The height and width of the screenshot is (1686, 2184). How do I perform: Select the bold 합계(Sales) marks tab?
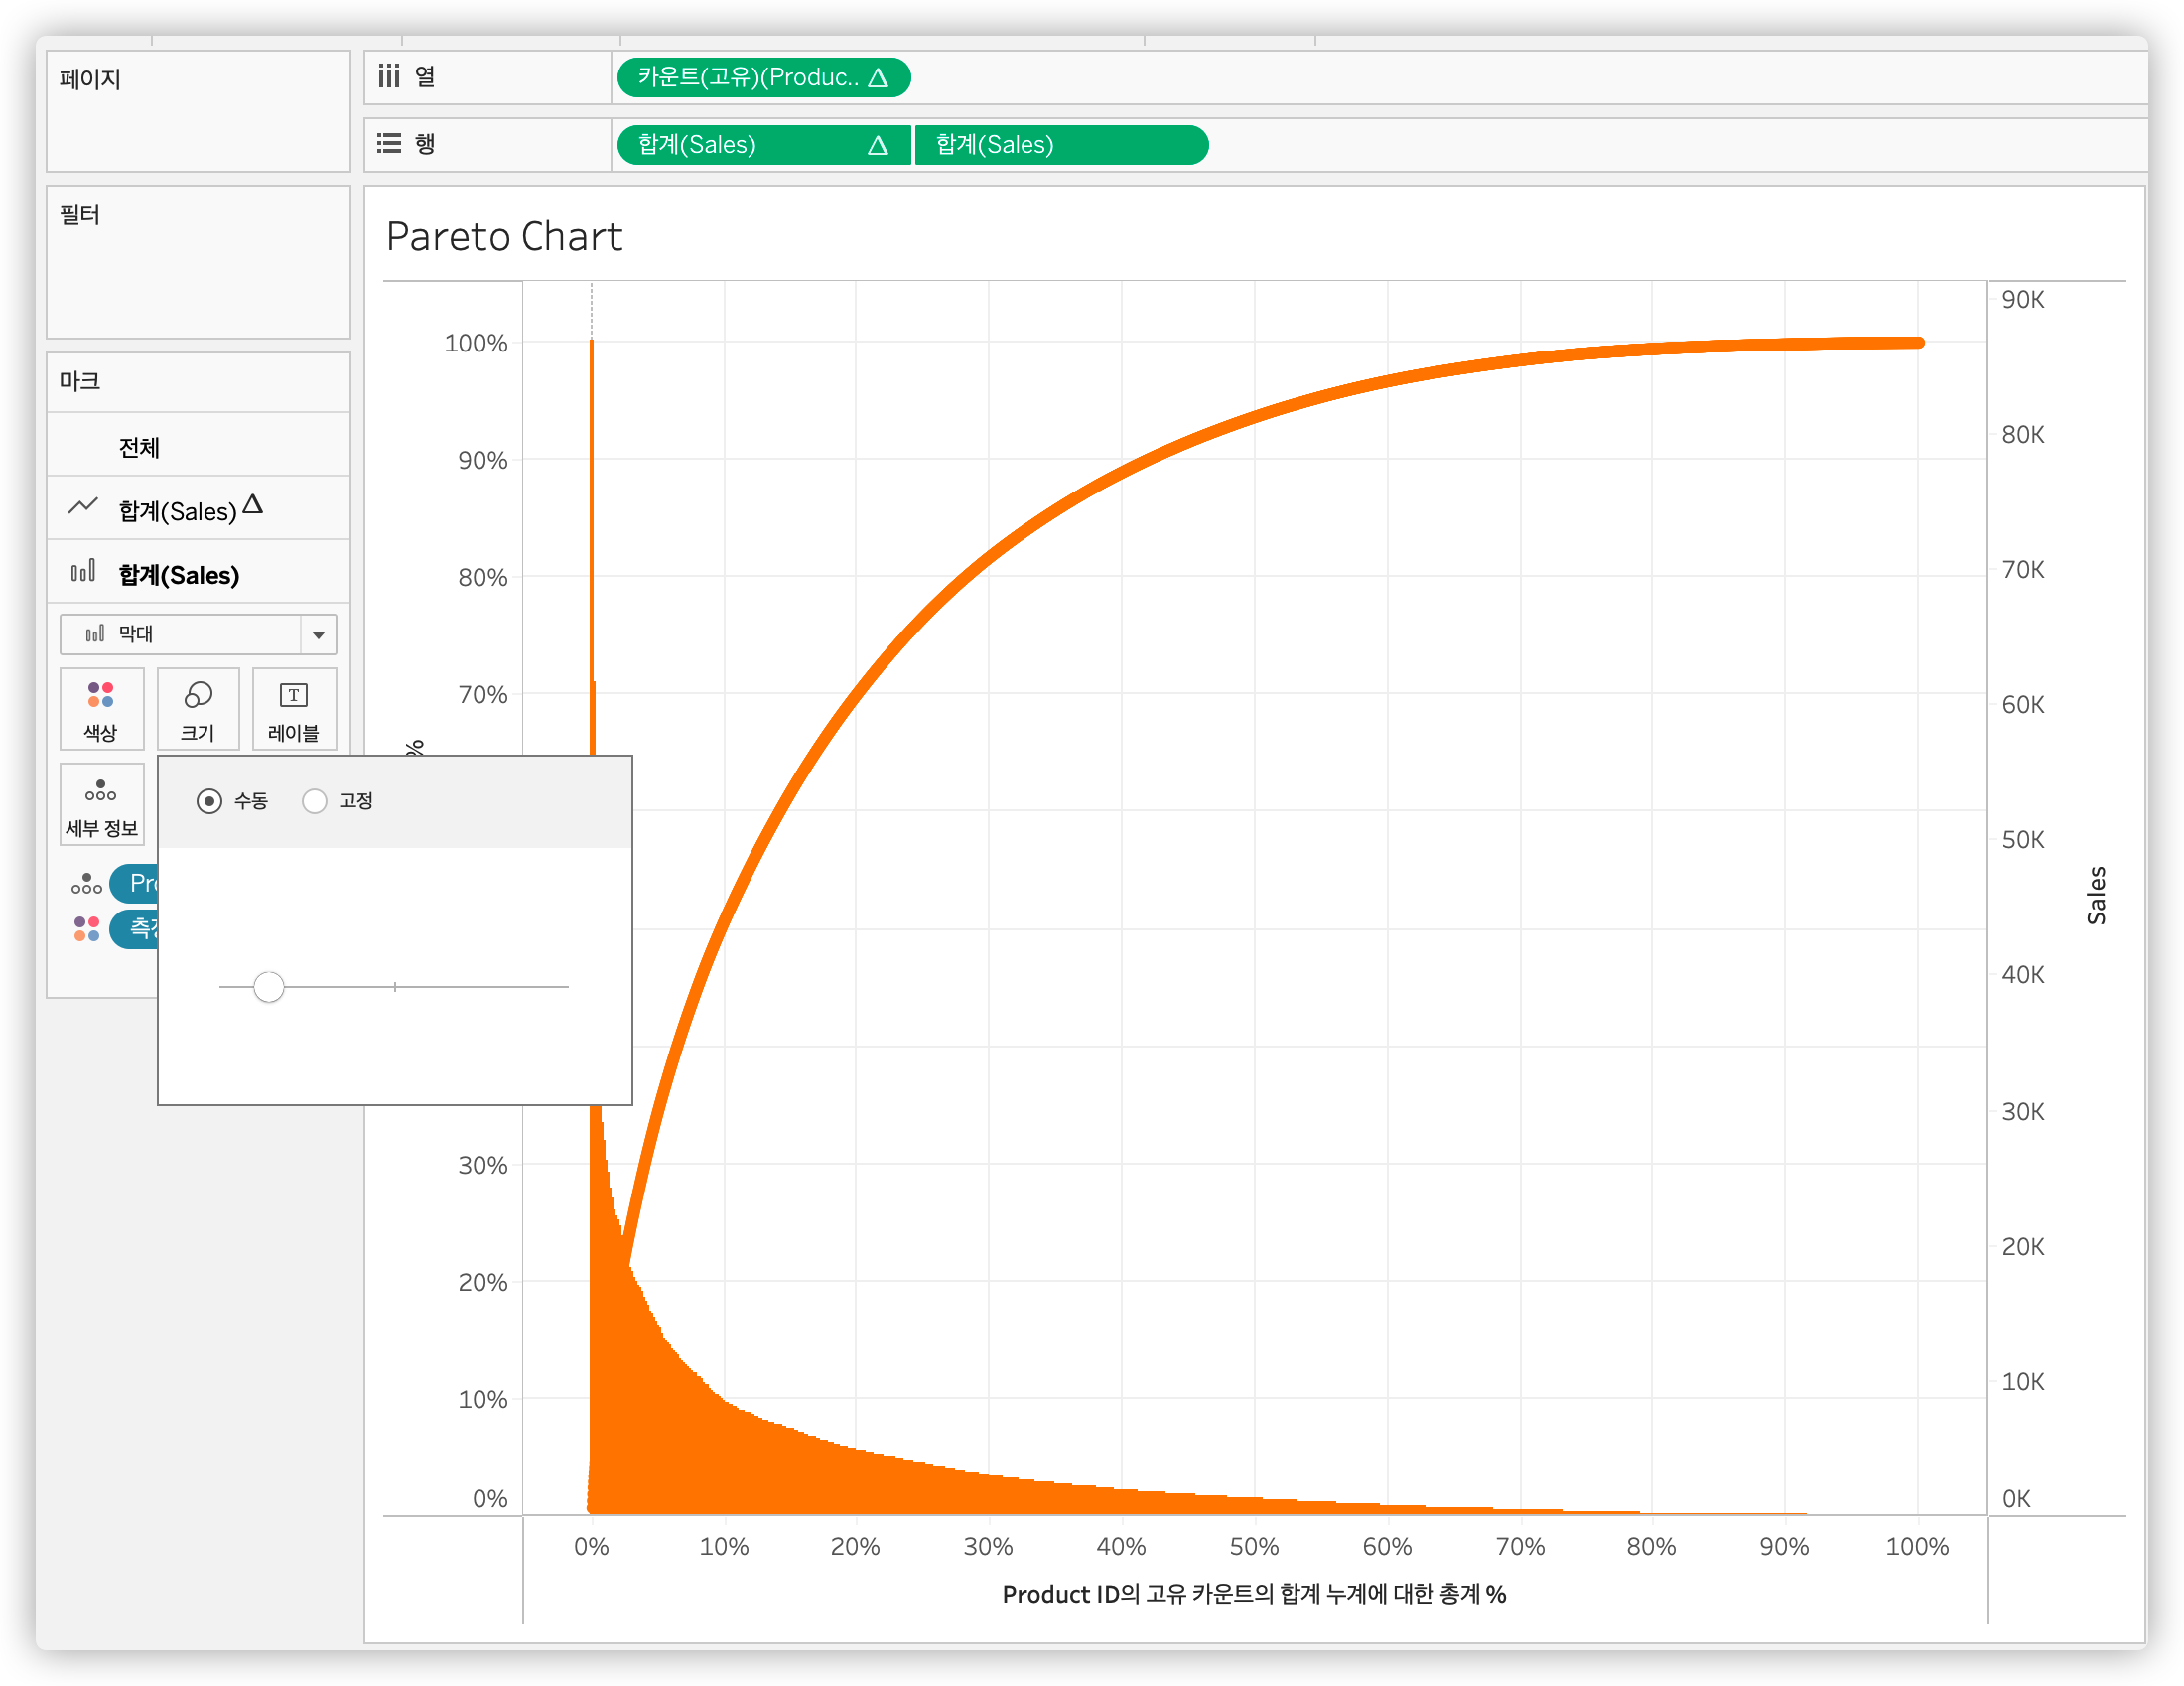point(179,575)
